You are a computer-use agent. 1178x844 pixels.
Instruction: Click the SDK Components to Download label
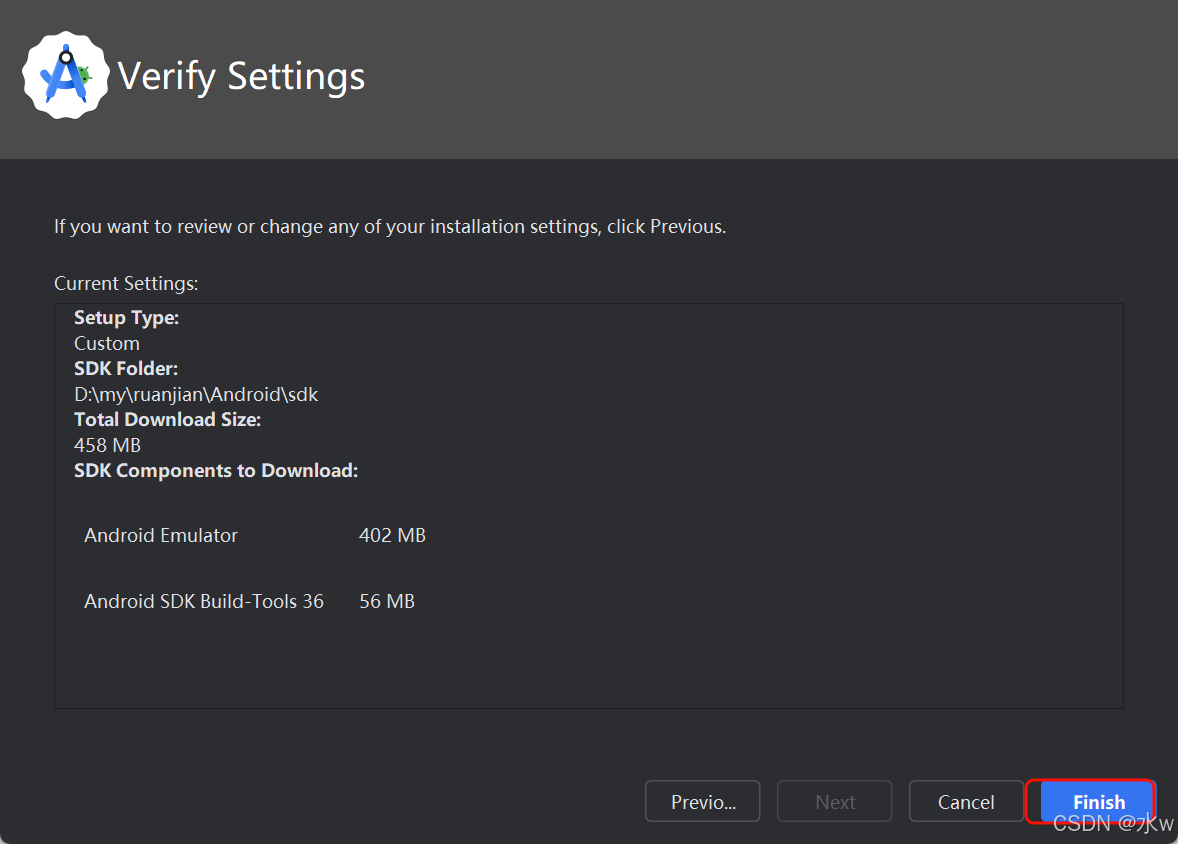(216, 470)
